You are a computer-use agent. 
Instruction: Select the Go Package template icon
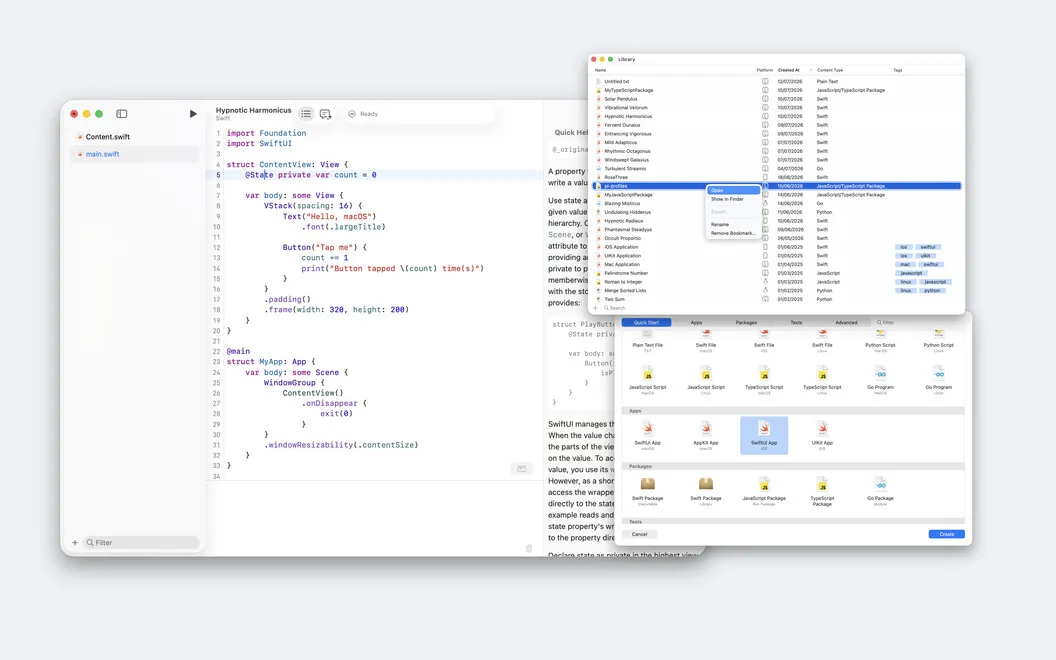pos(880,484)
